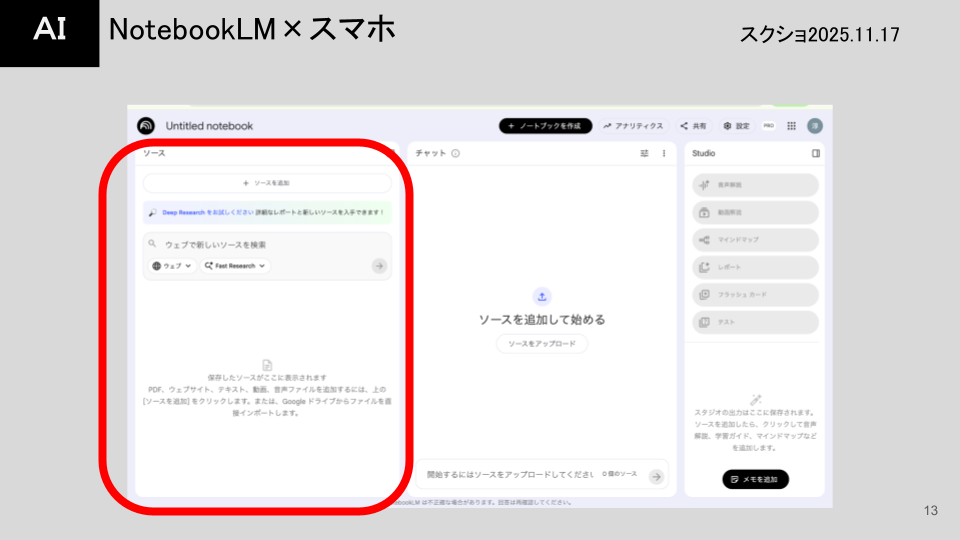Click ソースを追加 button in sources panel
This screenshot has width=960, height=540.
coord(267,183)
